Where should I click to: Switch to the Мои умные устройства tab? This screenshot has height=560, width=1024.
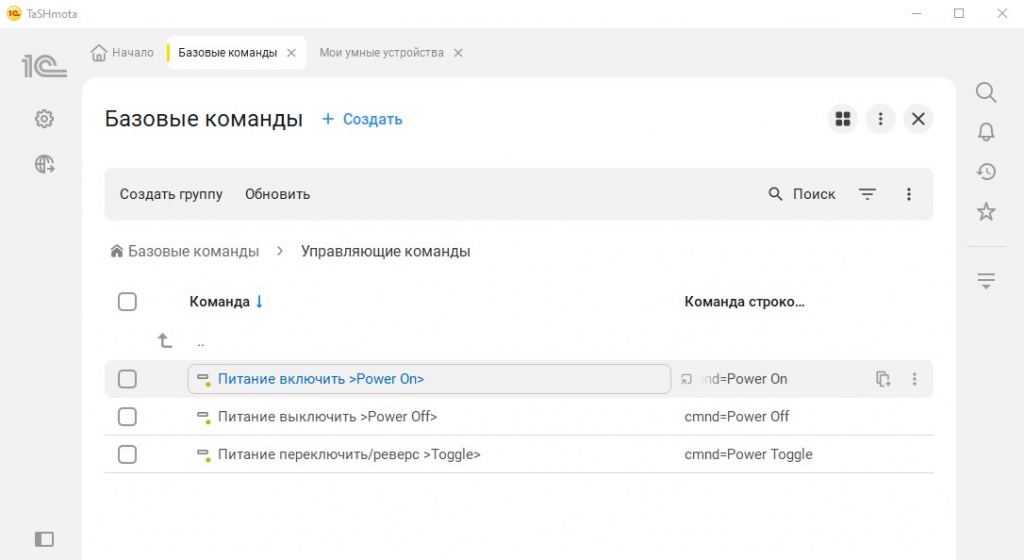click(381, 53)
